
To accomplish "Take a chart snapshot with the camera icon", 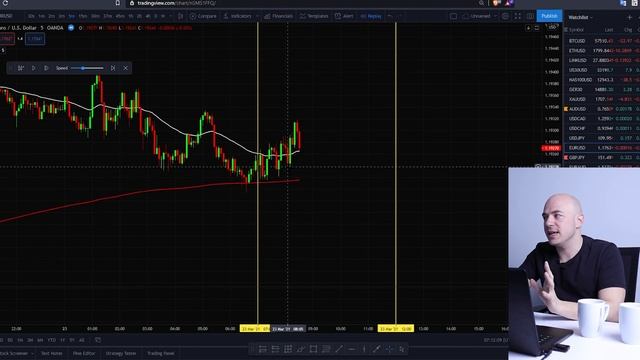I will 530,16.
